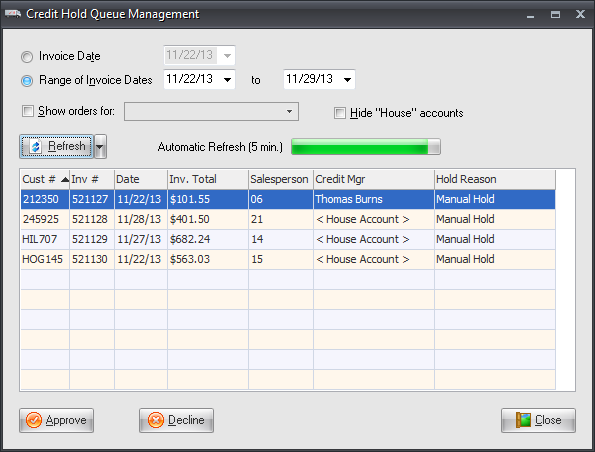Select the row for customer 245925

[288, 219]
